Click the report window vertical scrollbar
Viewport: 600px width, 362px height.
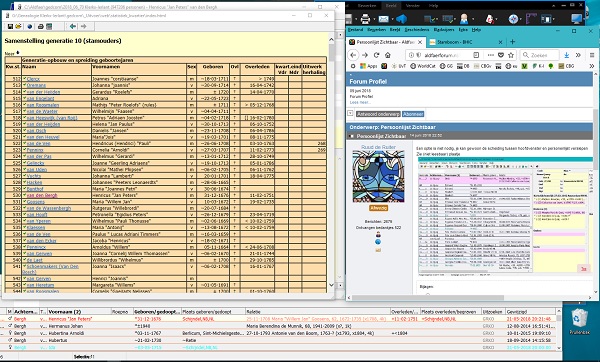pyautogui.click(x=331, y=163)
